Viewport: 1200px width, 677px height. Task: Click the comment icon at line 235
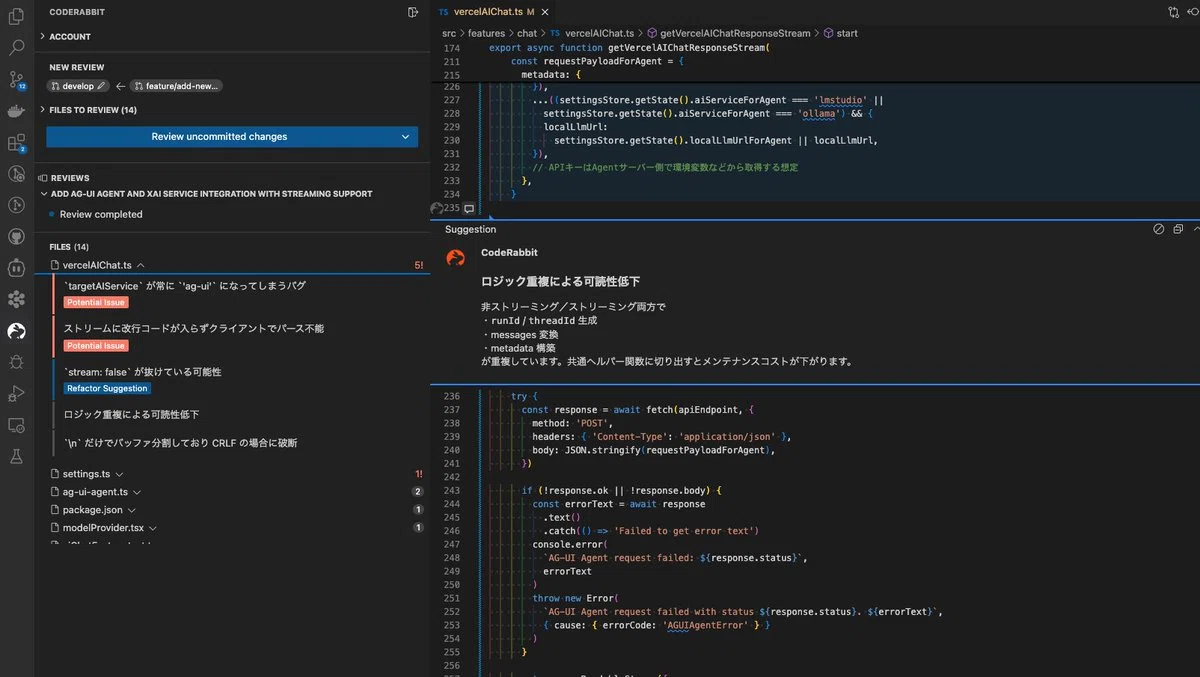(468, 208)
